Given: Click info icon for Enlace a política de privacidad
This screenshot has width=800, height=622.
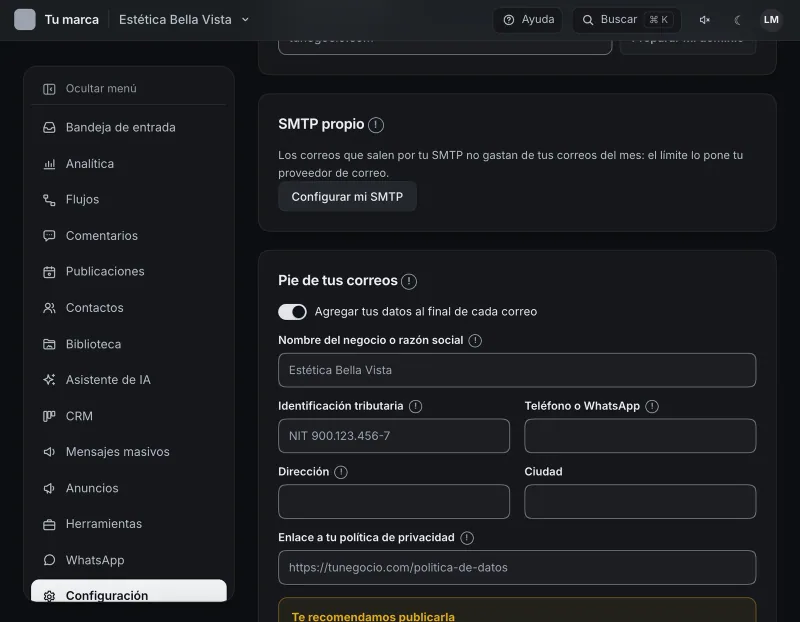Looking at the screenshot, I should (x=467, y=538).
